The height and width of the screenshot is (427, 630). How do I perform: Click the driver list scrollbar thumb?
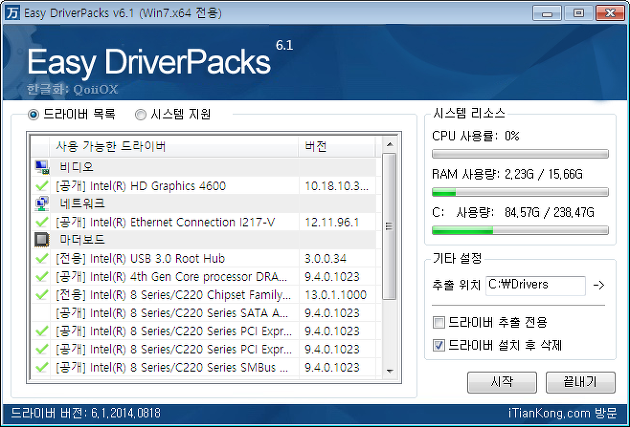(389, 227)
